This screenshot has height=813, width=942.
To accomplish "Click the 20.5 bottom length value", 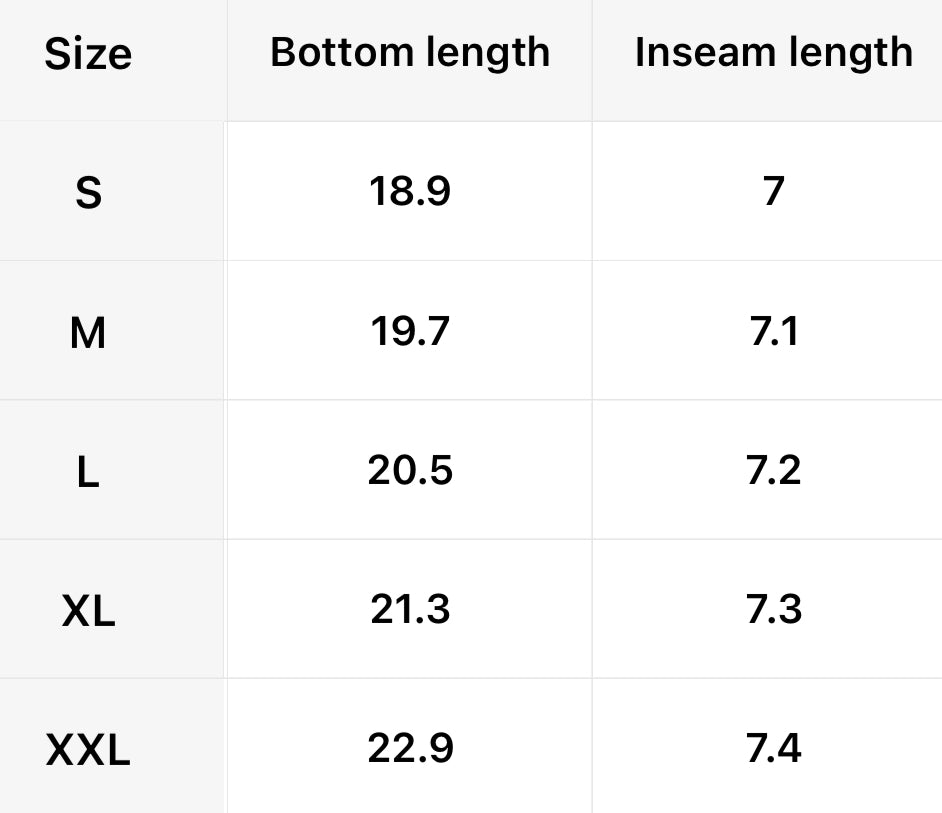I will (410, 469).
